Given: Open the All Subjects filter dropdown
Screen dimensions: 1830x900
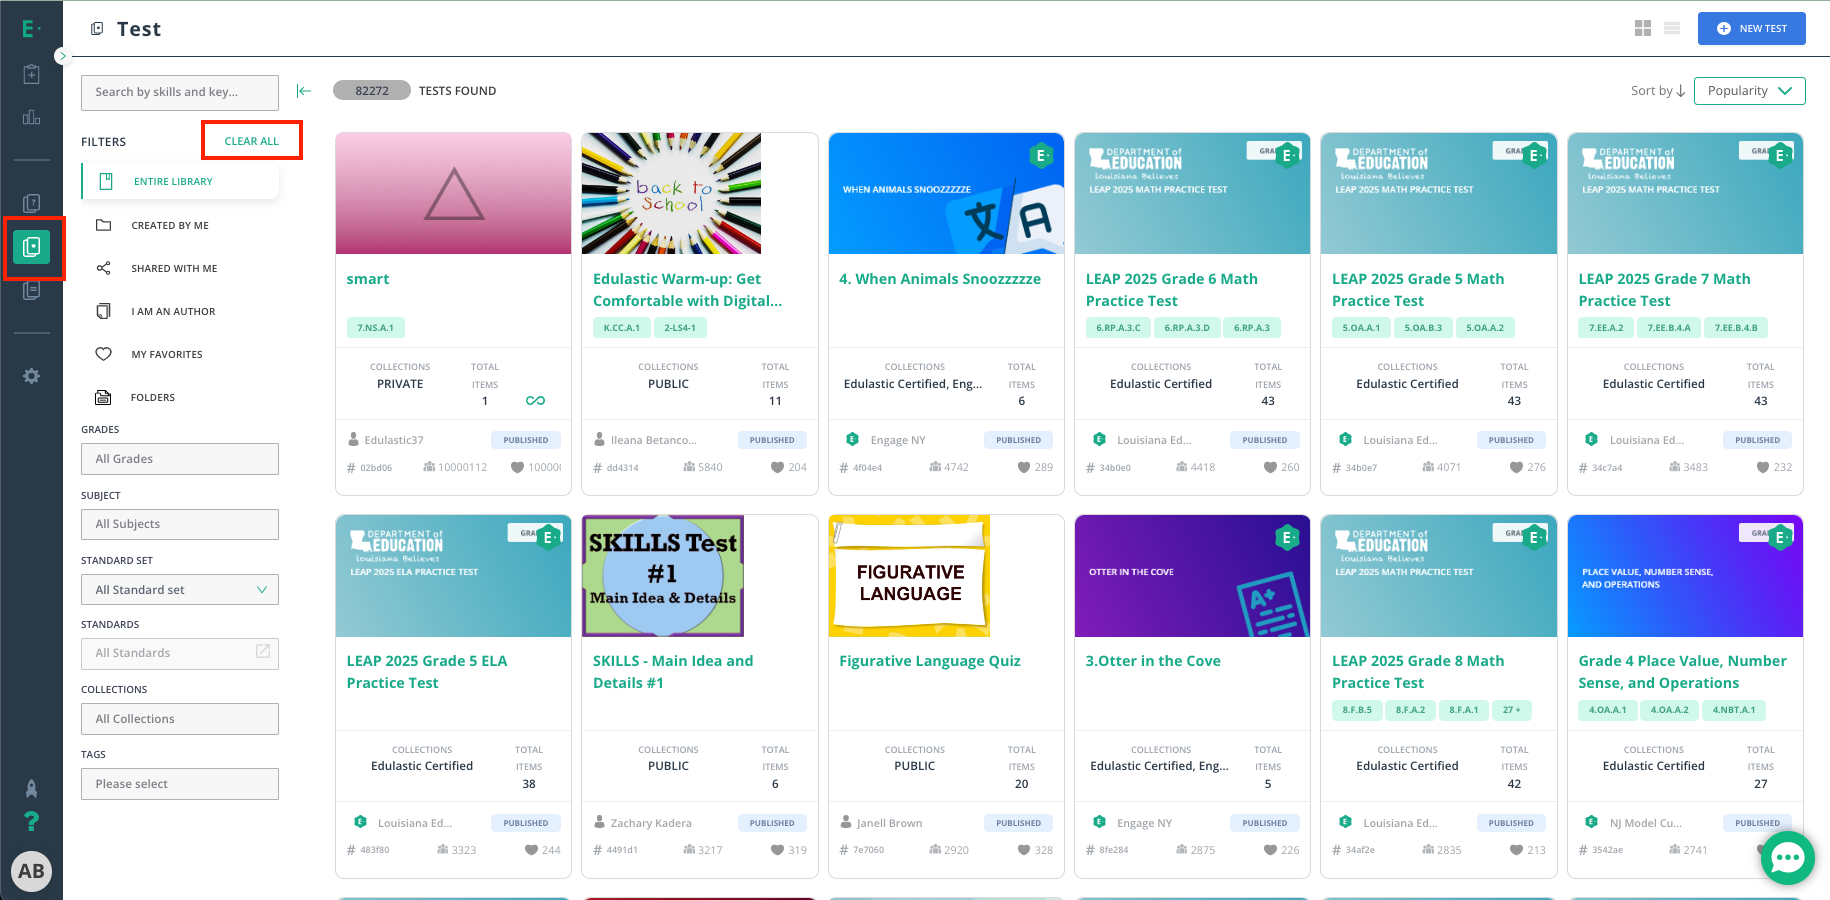Looking at the screenshot, I should click(180, 524).
